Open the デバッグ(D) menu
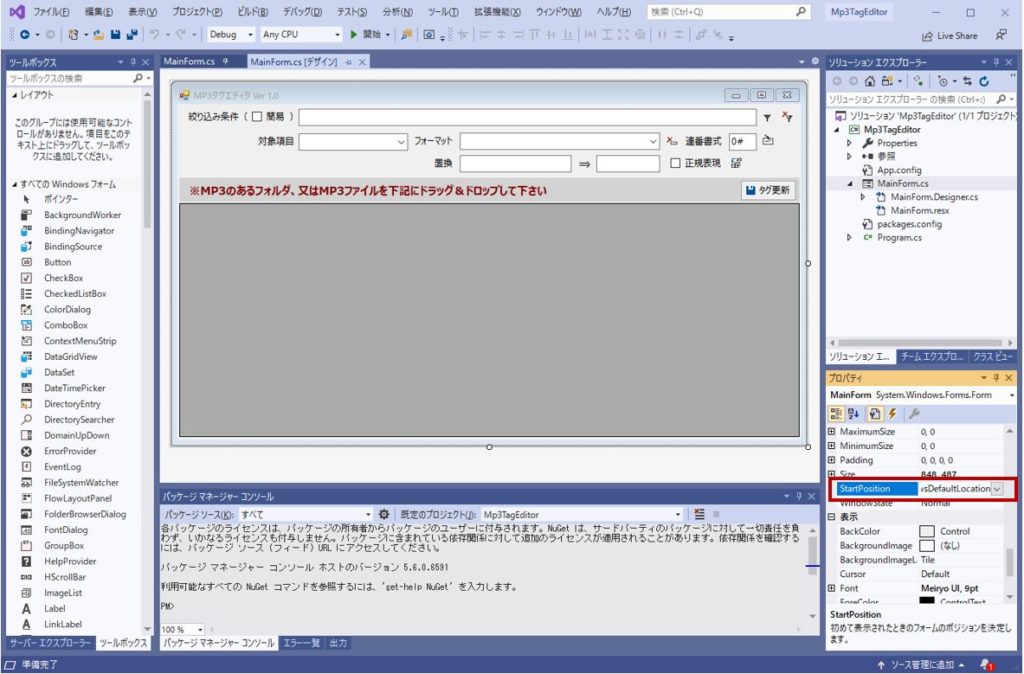The width and height of the screenshot is (1024, 674). (x=302, y=12)
